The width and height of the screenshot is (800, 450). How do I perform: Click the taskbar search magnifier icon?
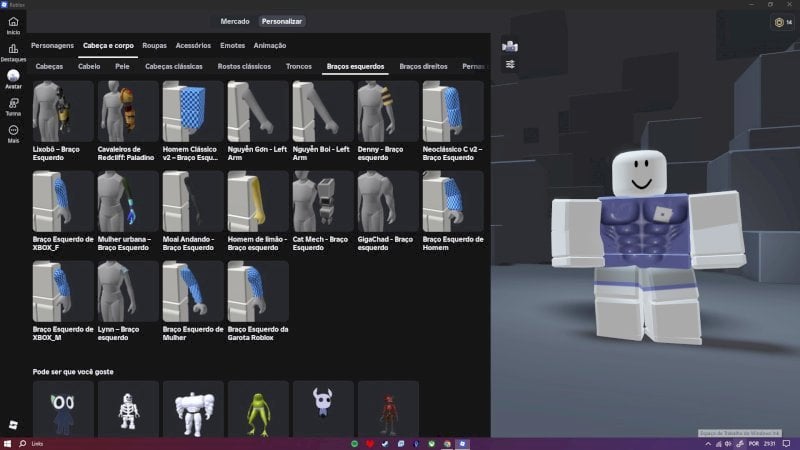22,444
